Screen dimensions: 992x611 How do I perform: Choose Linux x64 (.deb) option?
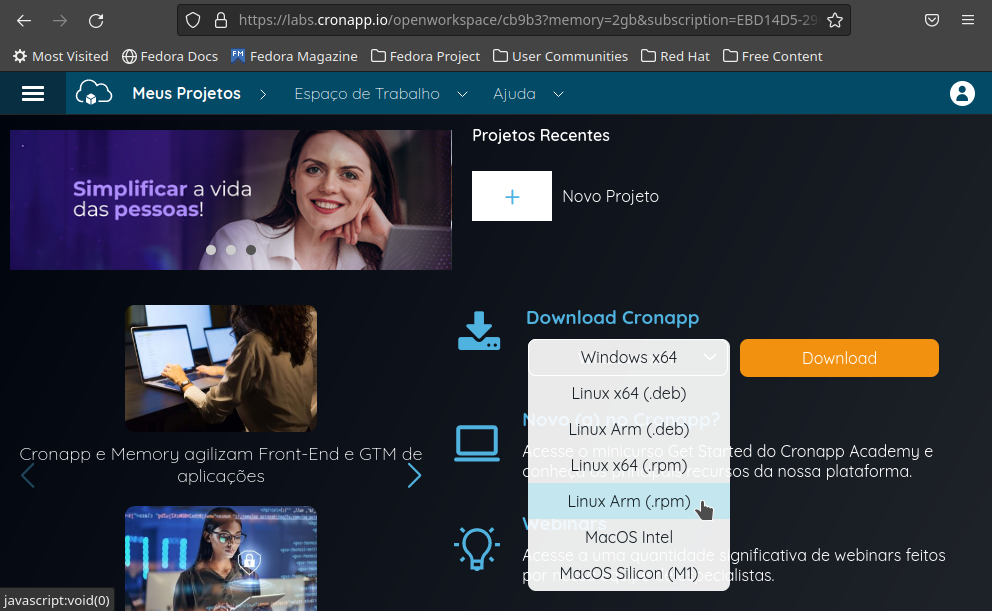coord(629,393)
